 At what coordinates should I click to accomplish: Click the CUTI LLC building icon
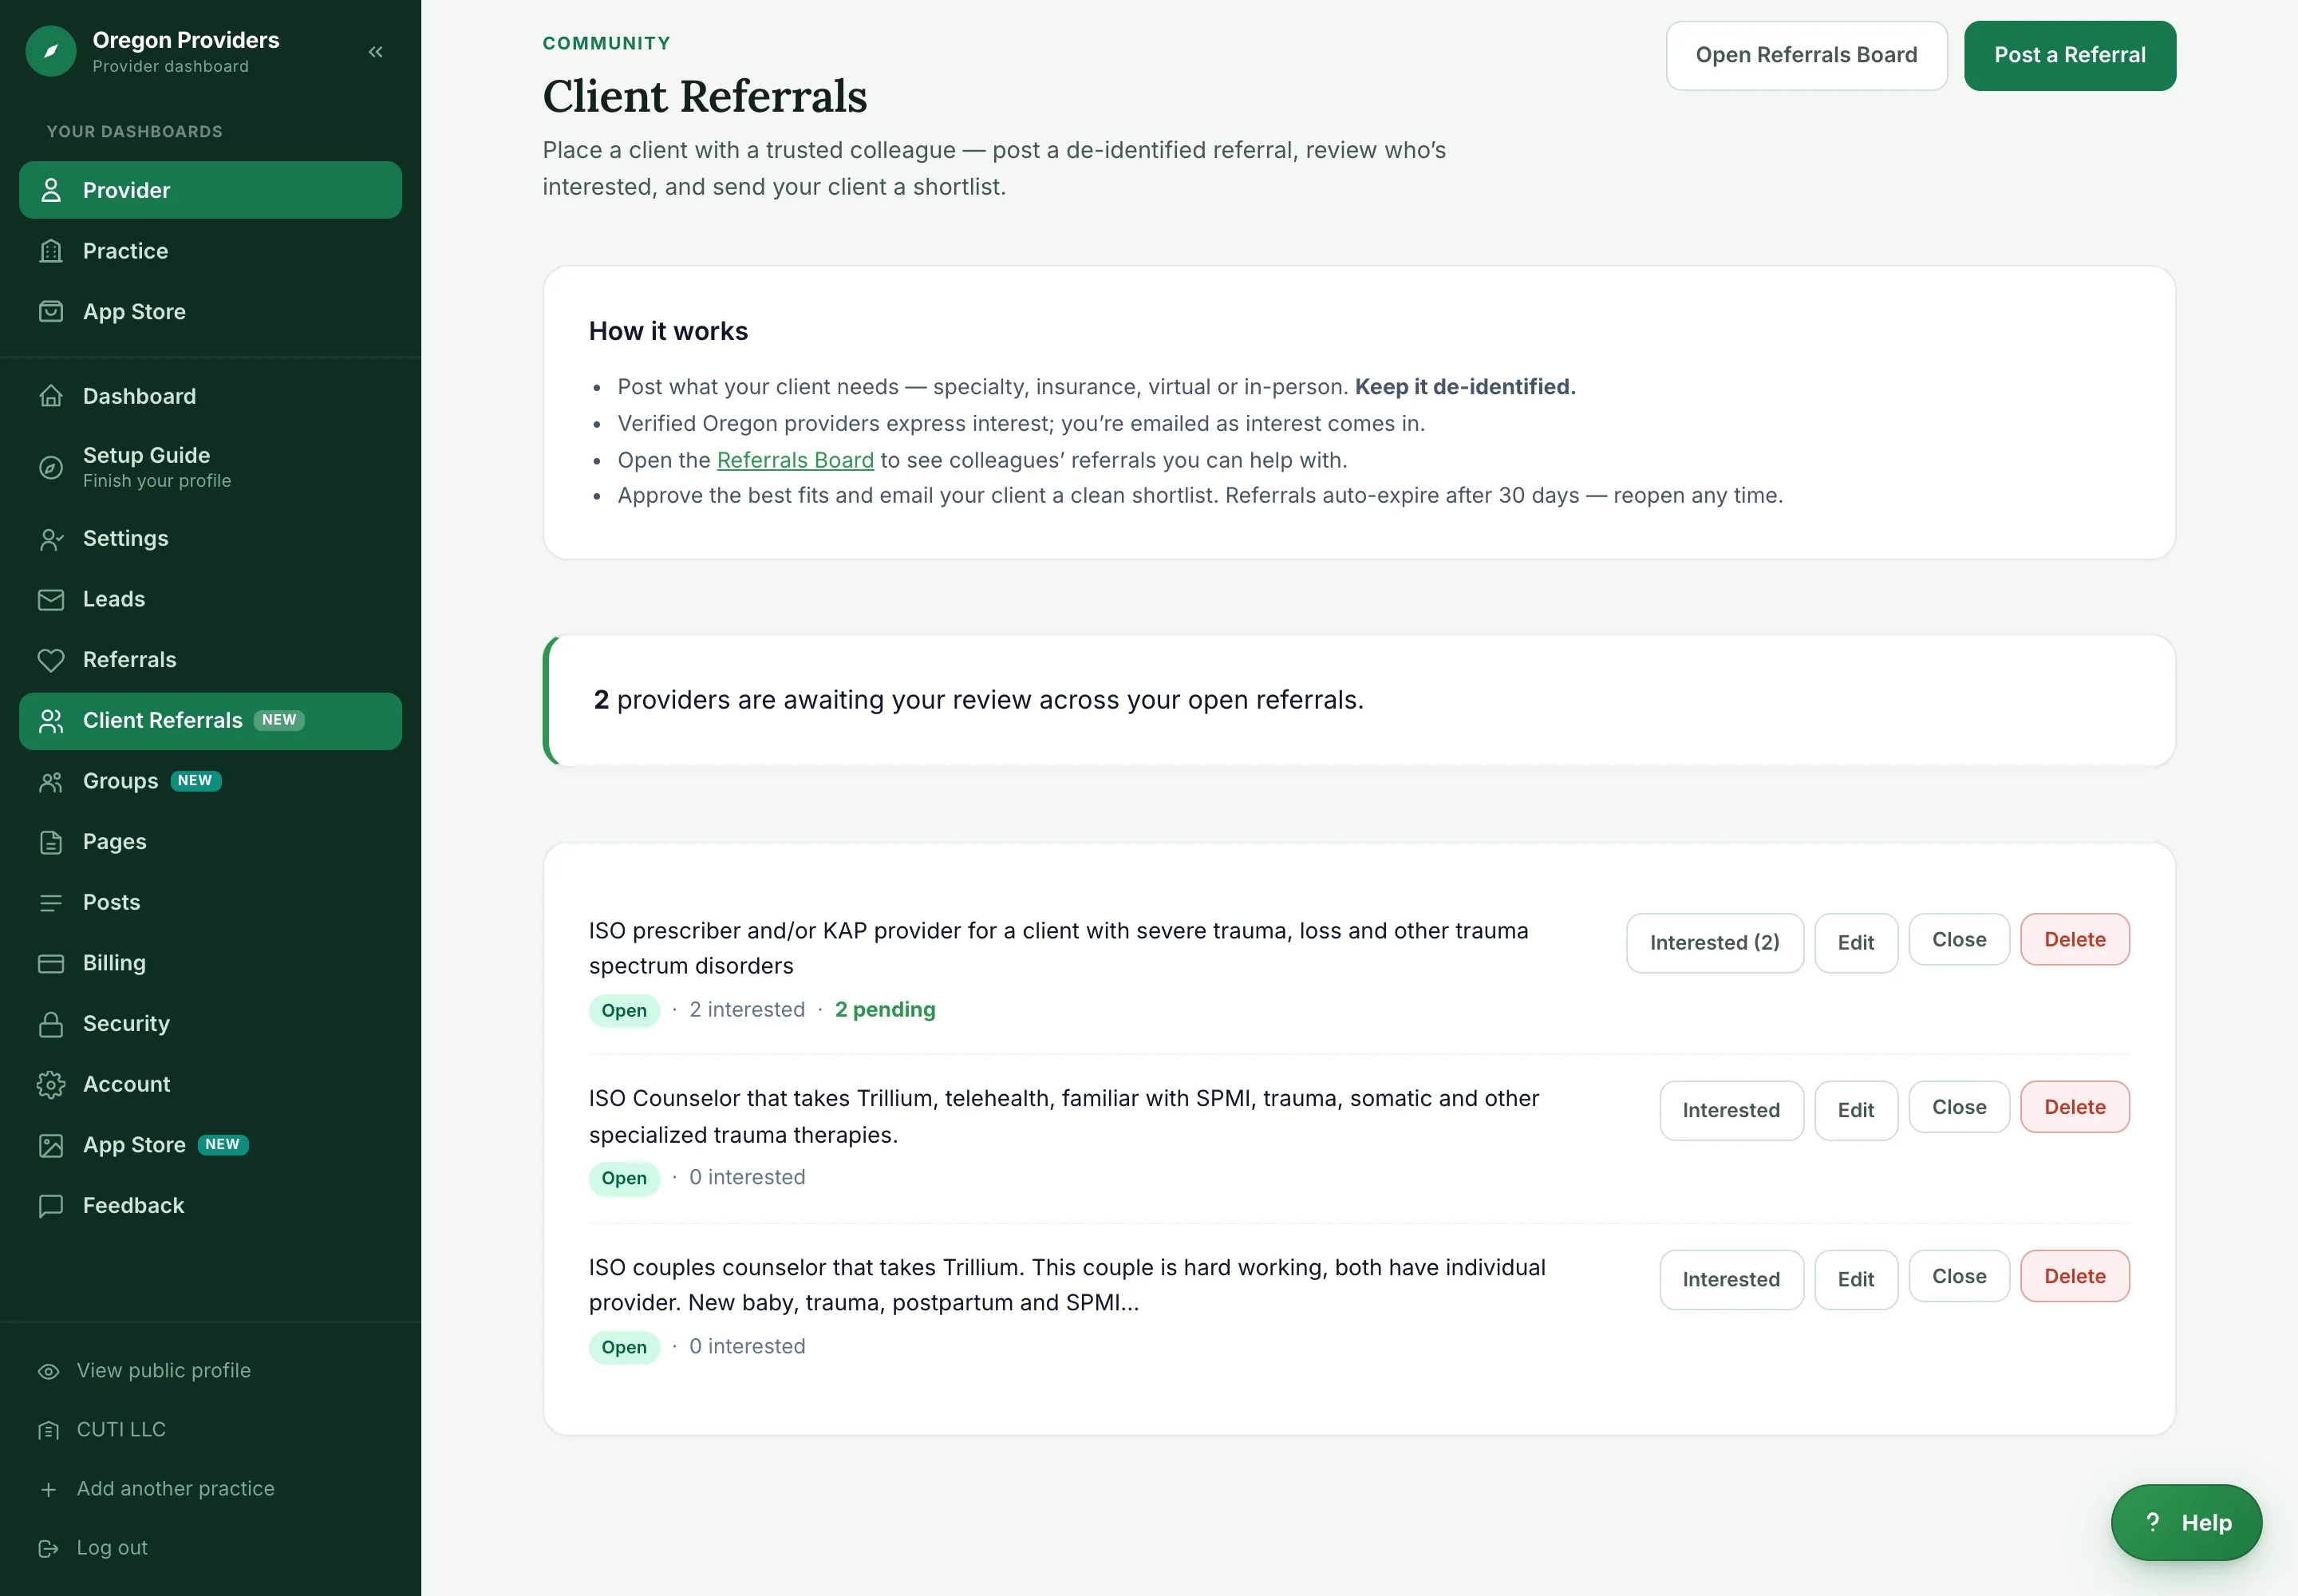(x=48, y=1430)
